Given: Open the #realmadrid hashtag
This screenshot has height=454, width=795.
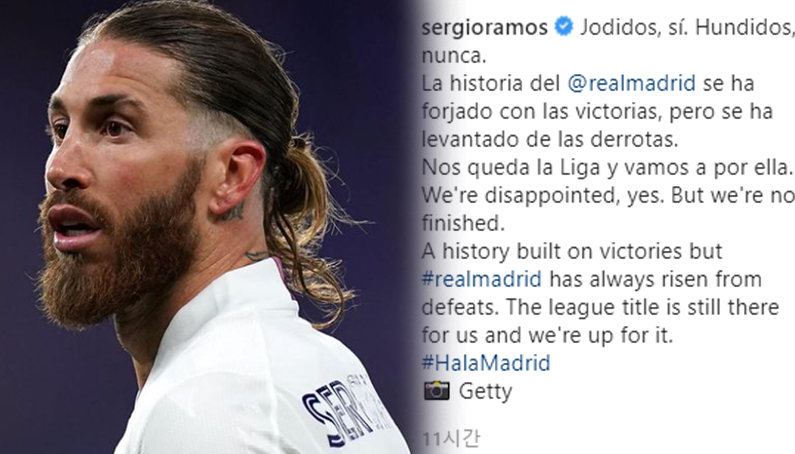Looking at the screenshot, I should pyautogui.click(x=482, y=279).
